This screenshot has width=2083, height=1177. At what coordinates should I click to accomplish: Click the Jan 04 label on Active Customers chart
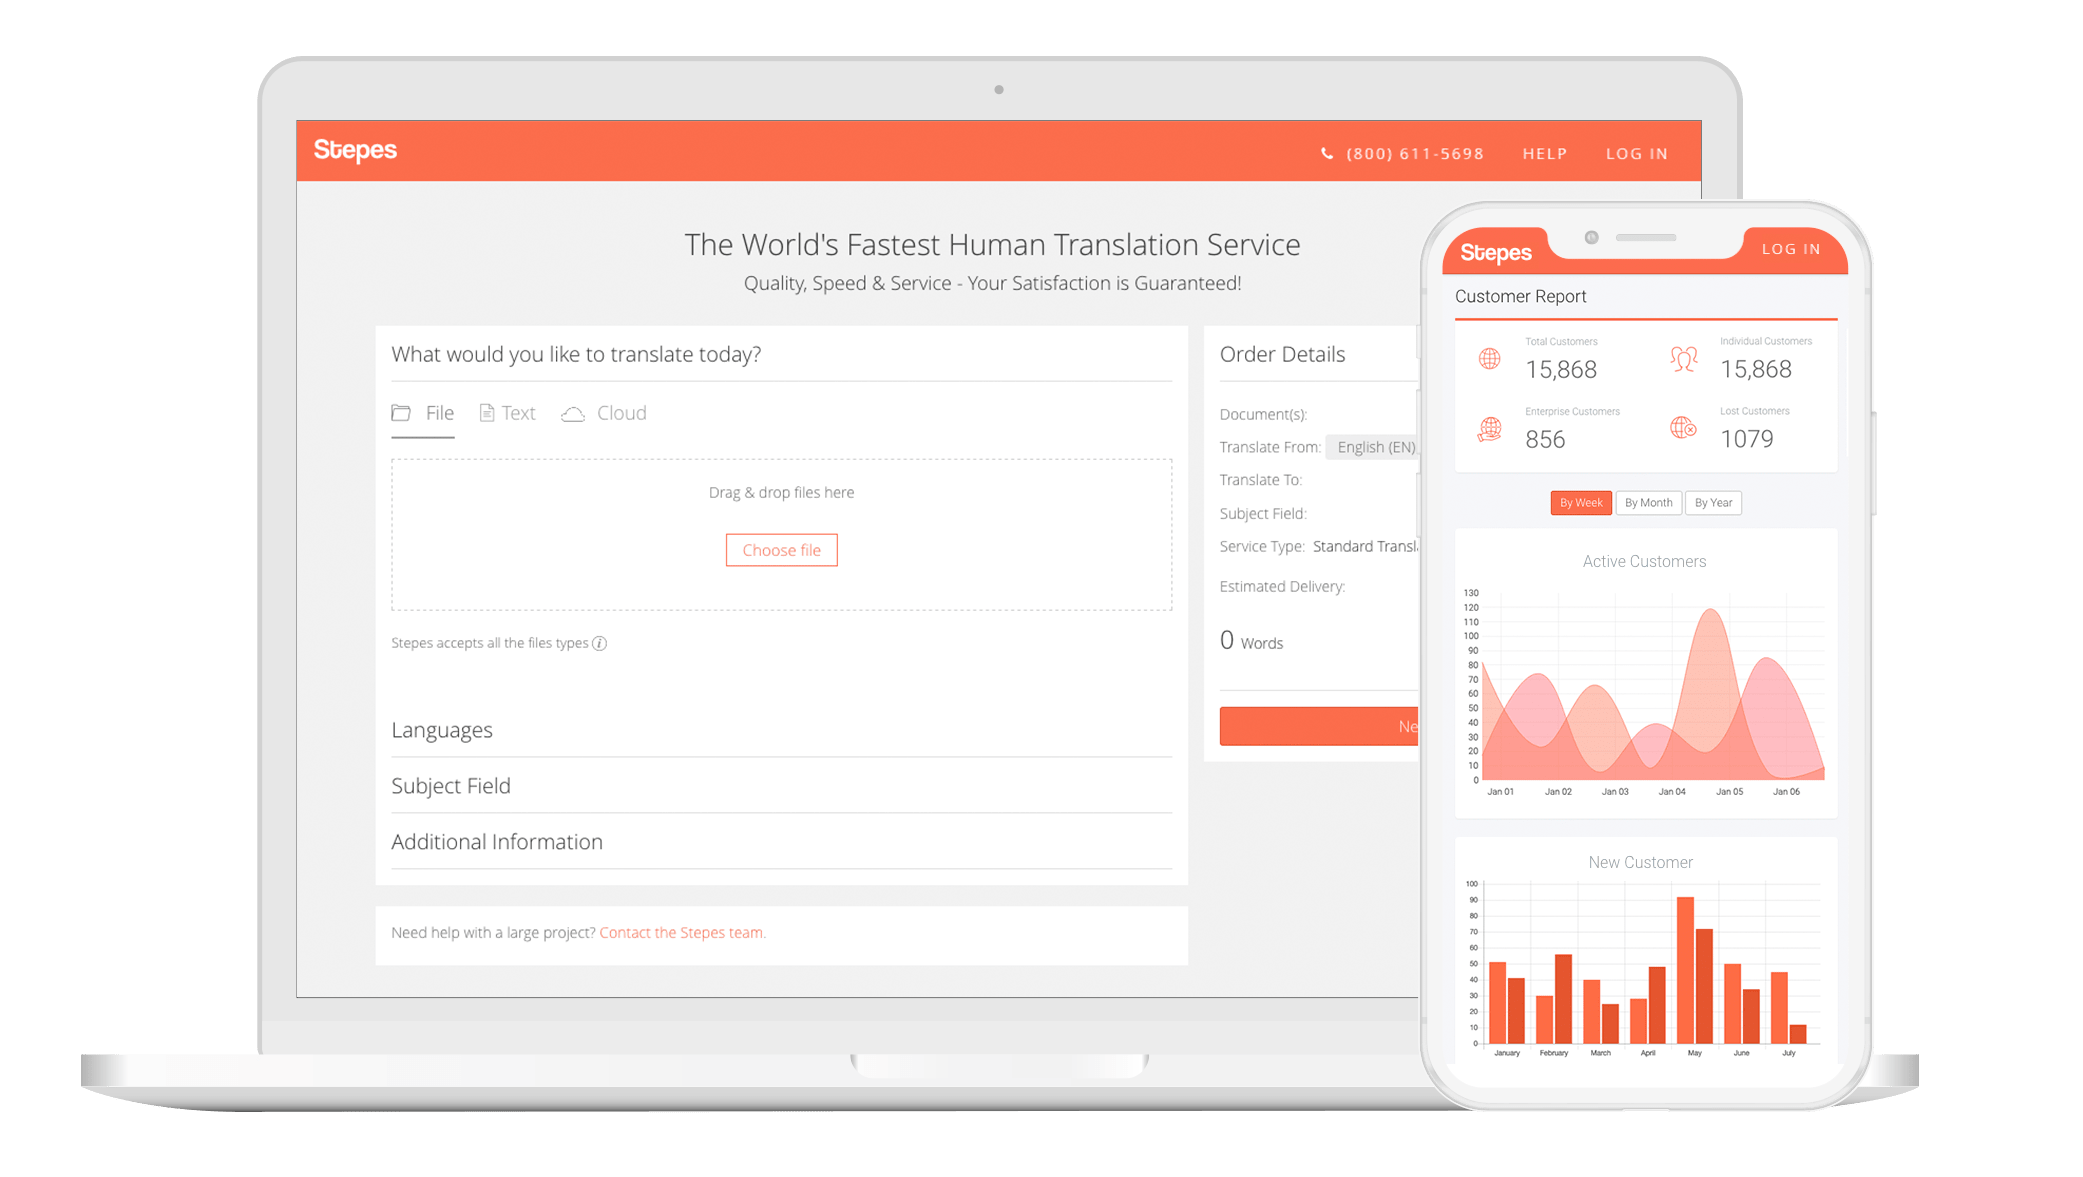[x=1672, y=792]
